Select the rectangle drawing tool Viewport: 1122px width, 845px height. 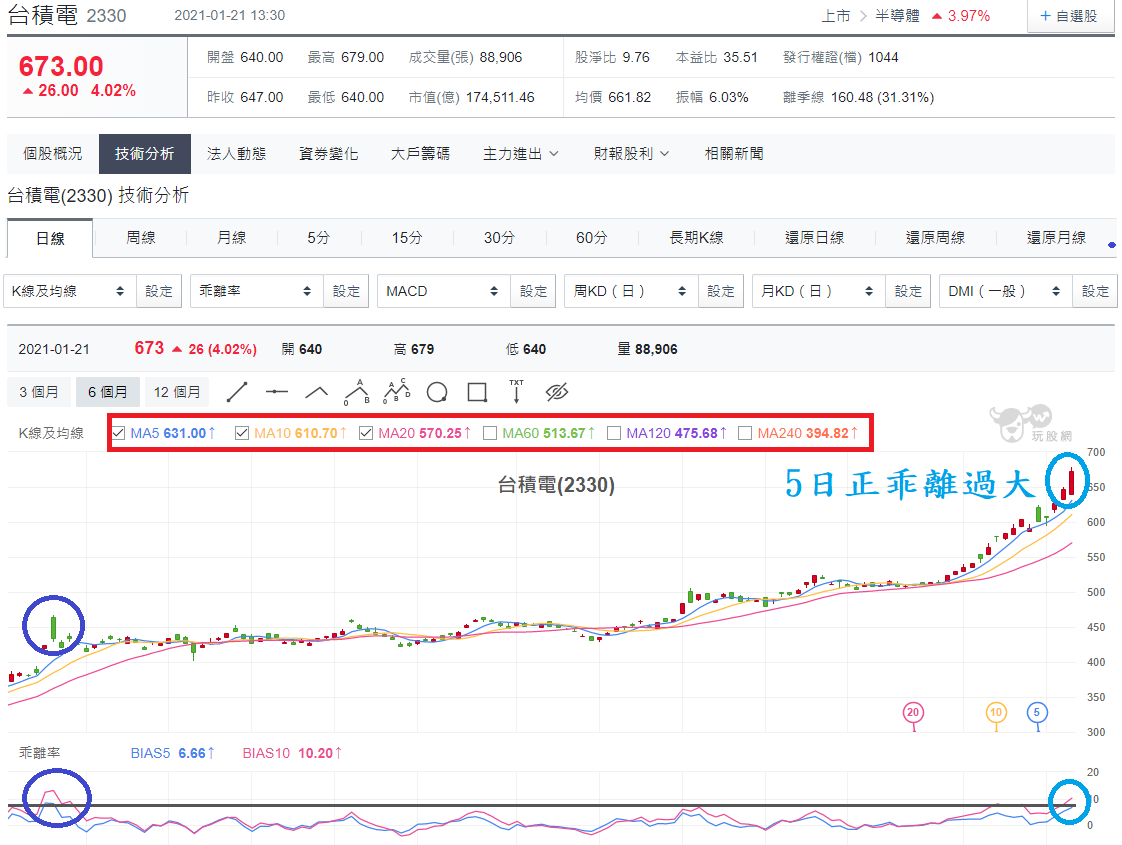click(477, 392)
